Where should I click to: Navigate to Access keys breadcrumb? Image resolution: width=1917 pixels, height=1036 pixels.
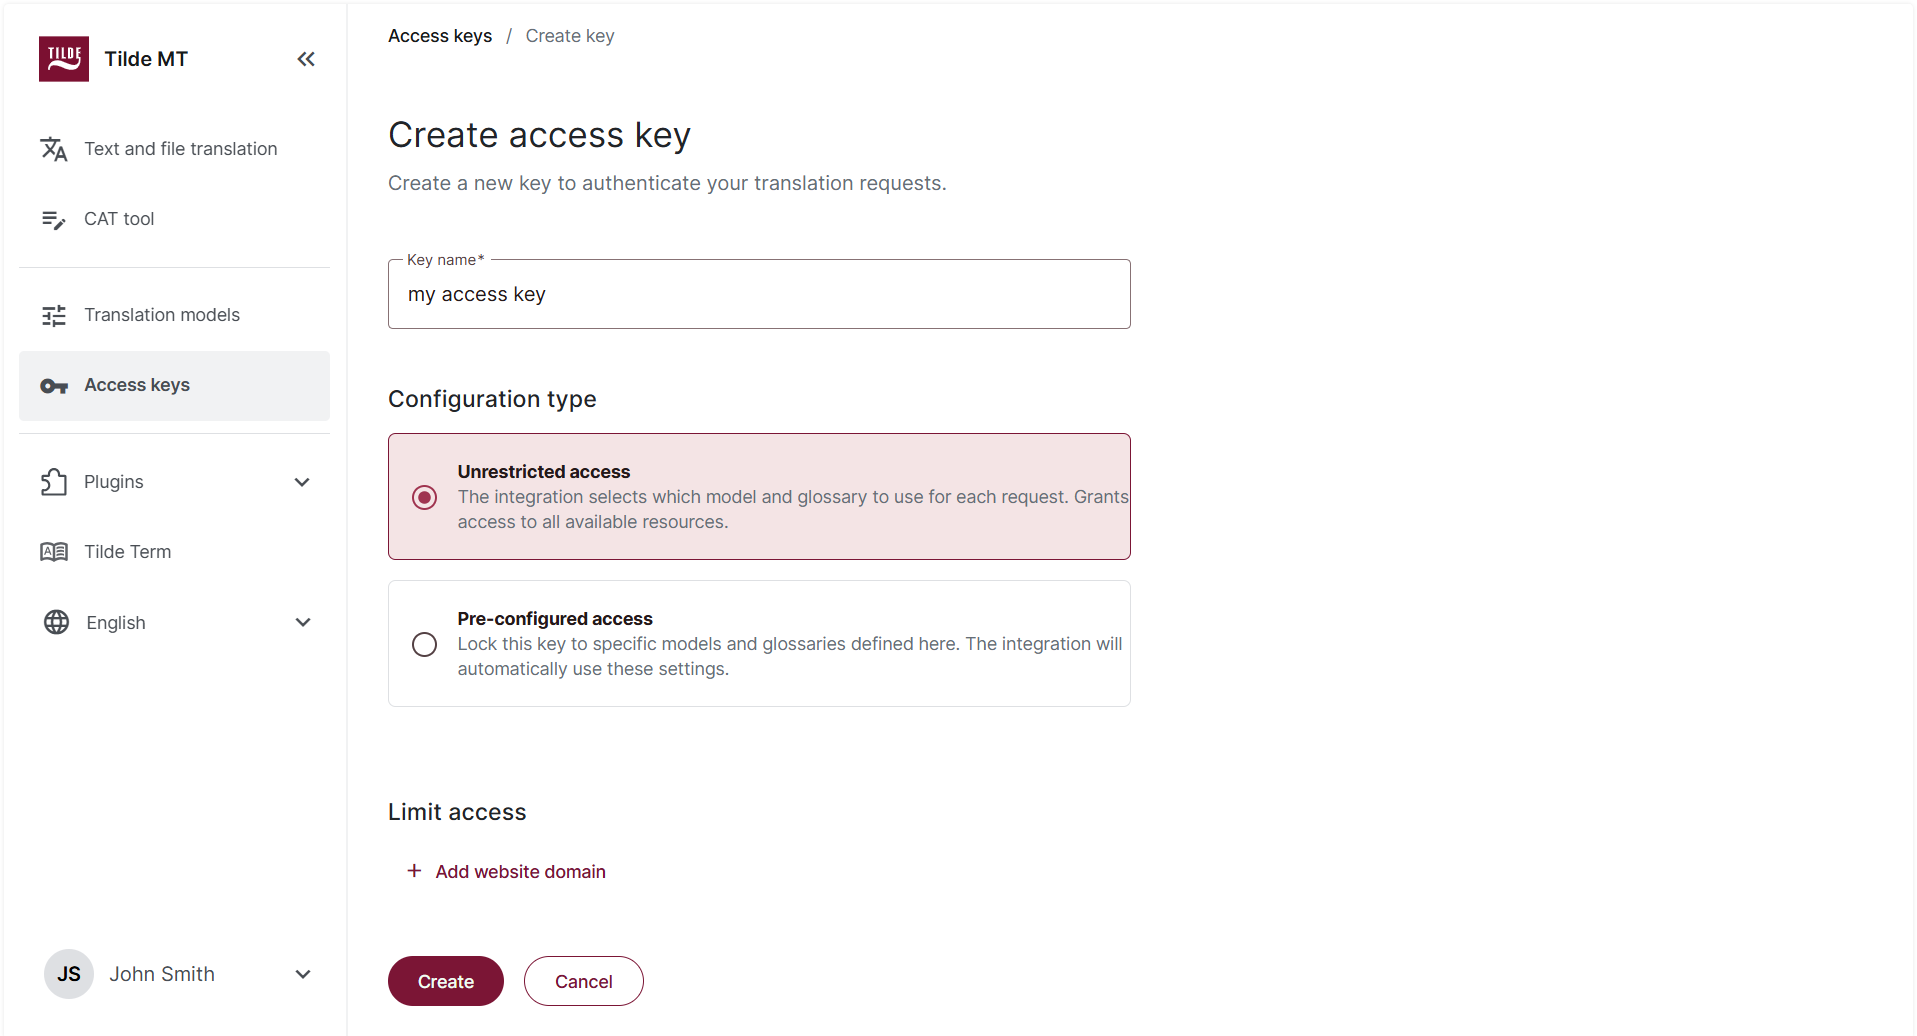439,35
